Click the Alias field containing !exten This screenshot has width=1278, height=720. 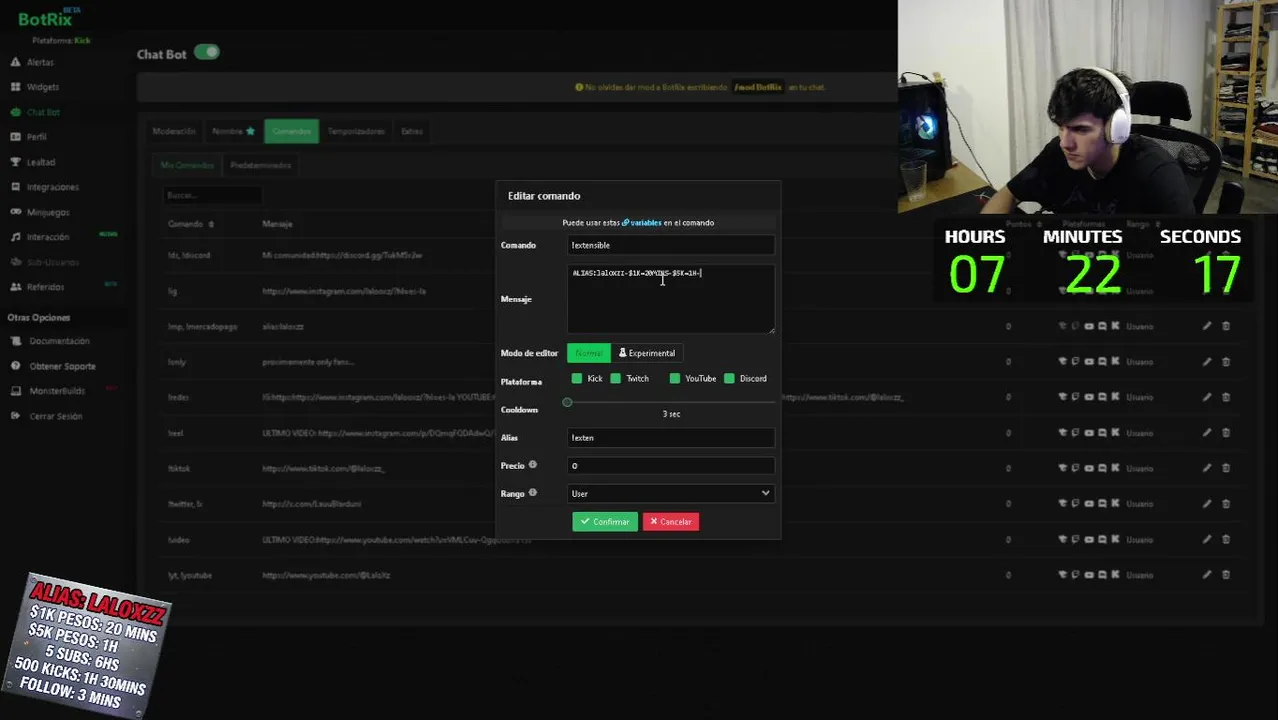671,437
